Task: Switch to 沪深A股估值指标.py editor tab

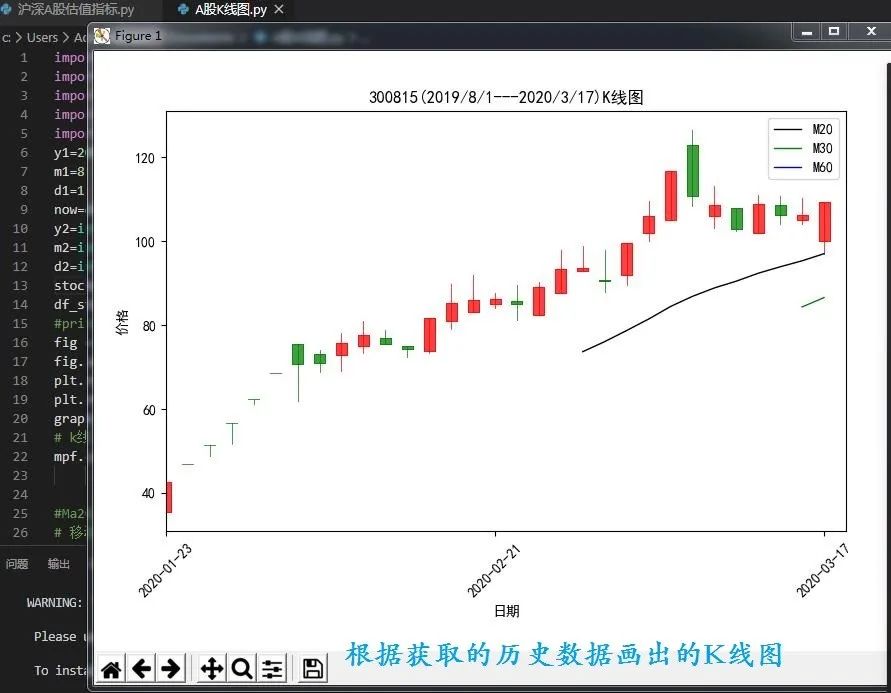Action: [75, 9]
